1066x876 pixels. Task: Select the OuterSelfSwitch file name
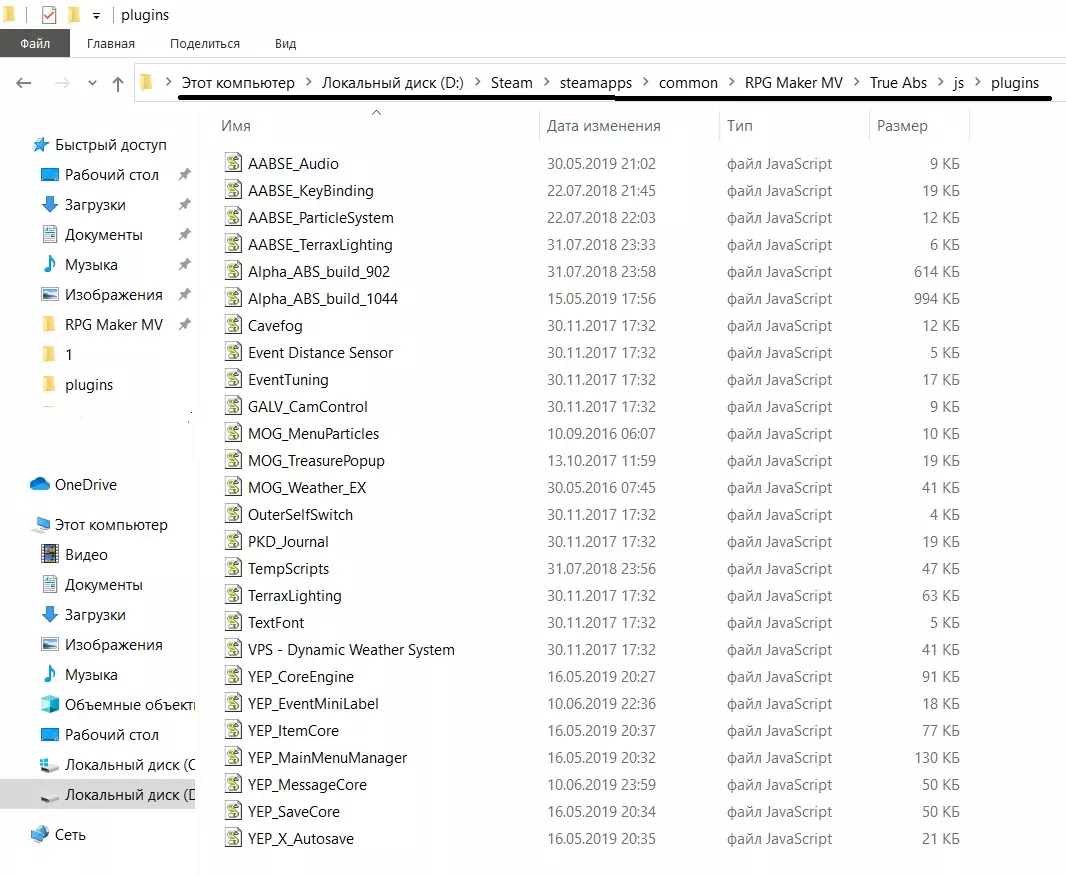(x=300, y=514)
